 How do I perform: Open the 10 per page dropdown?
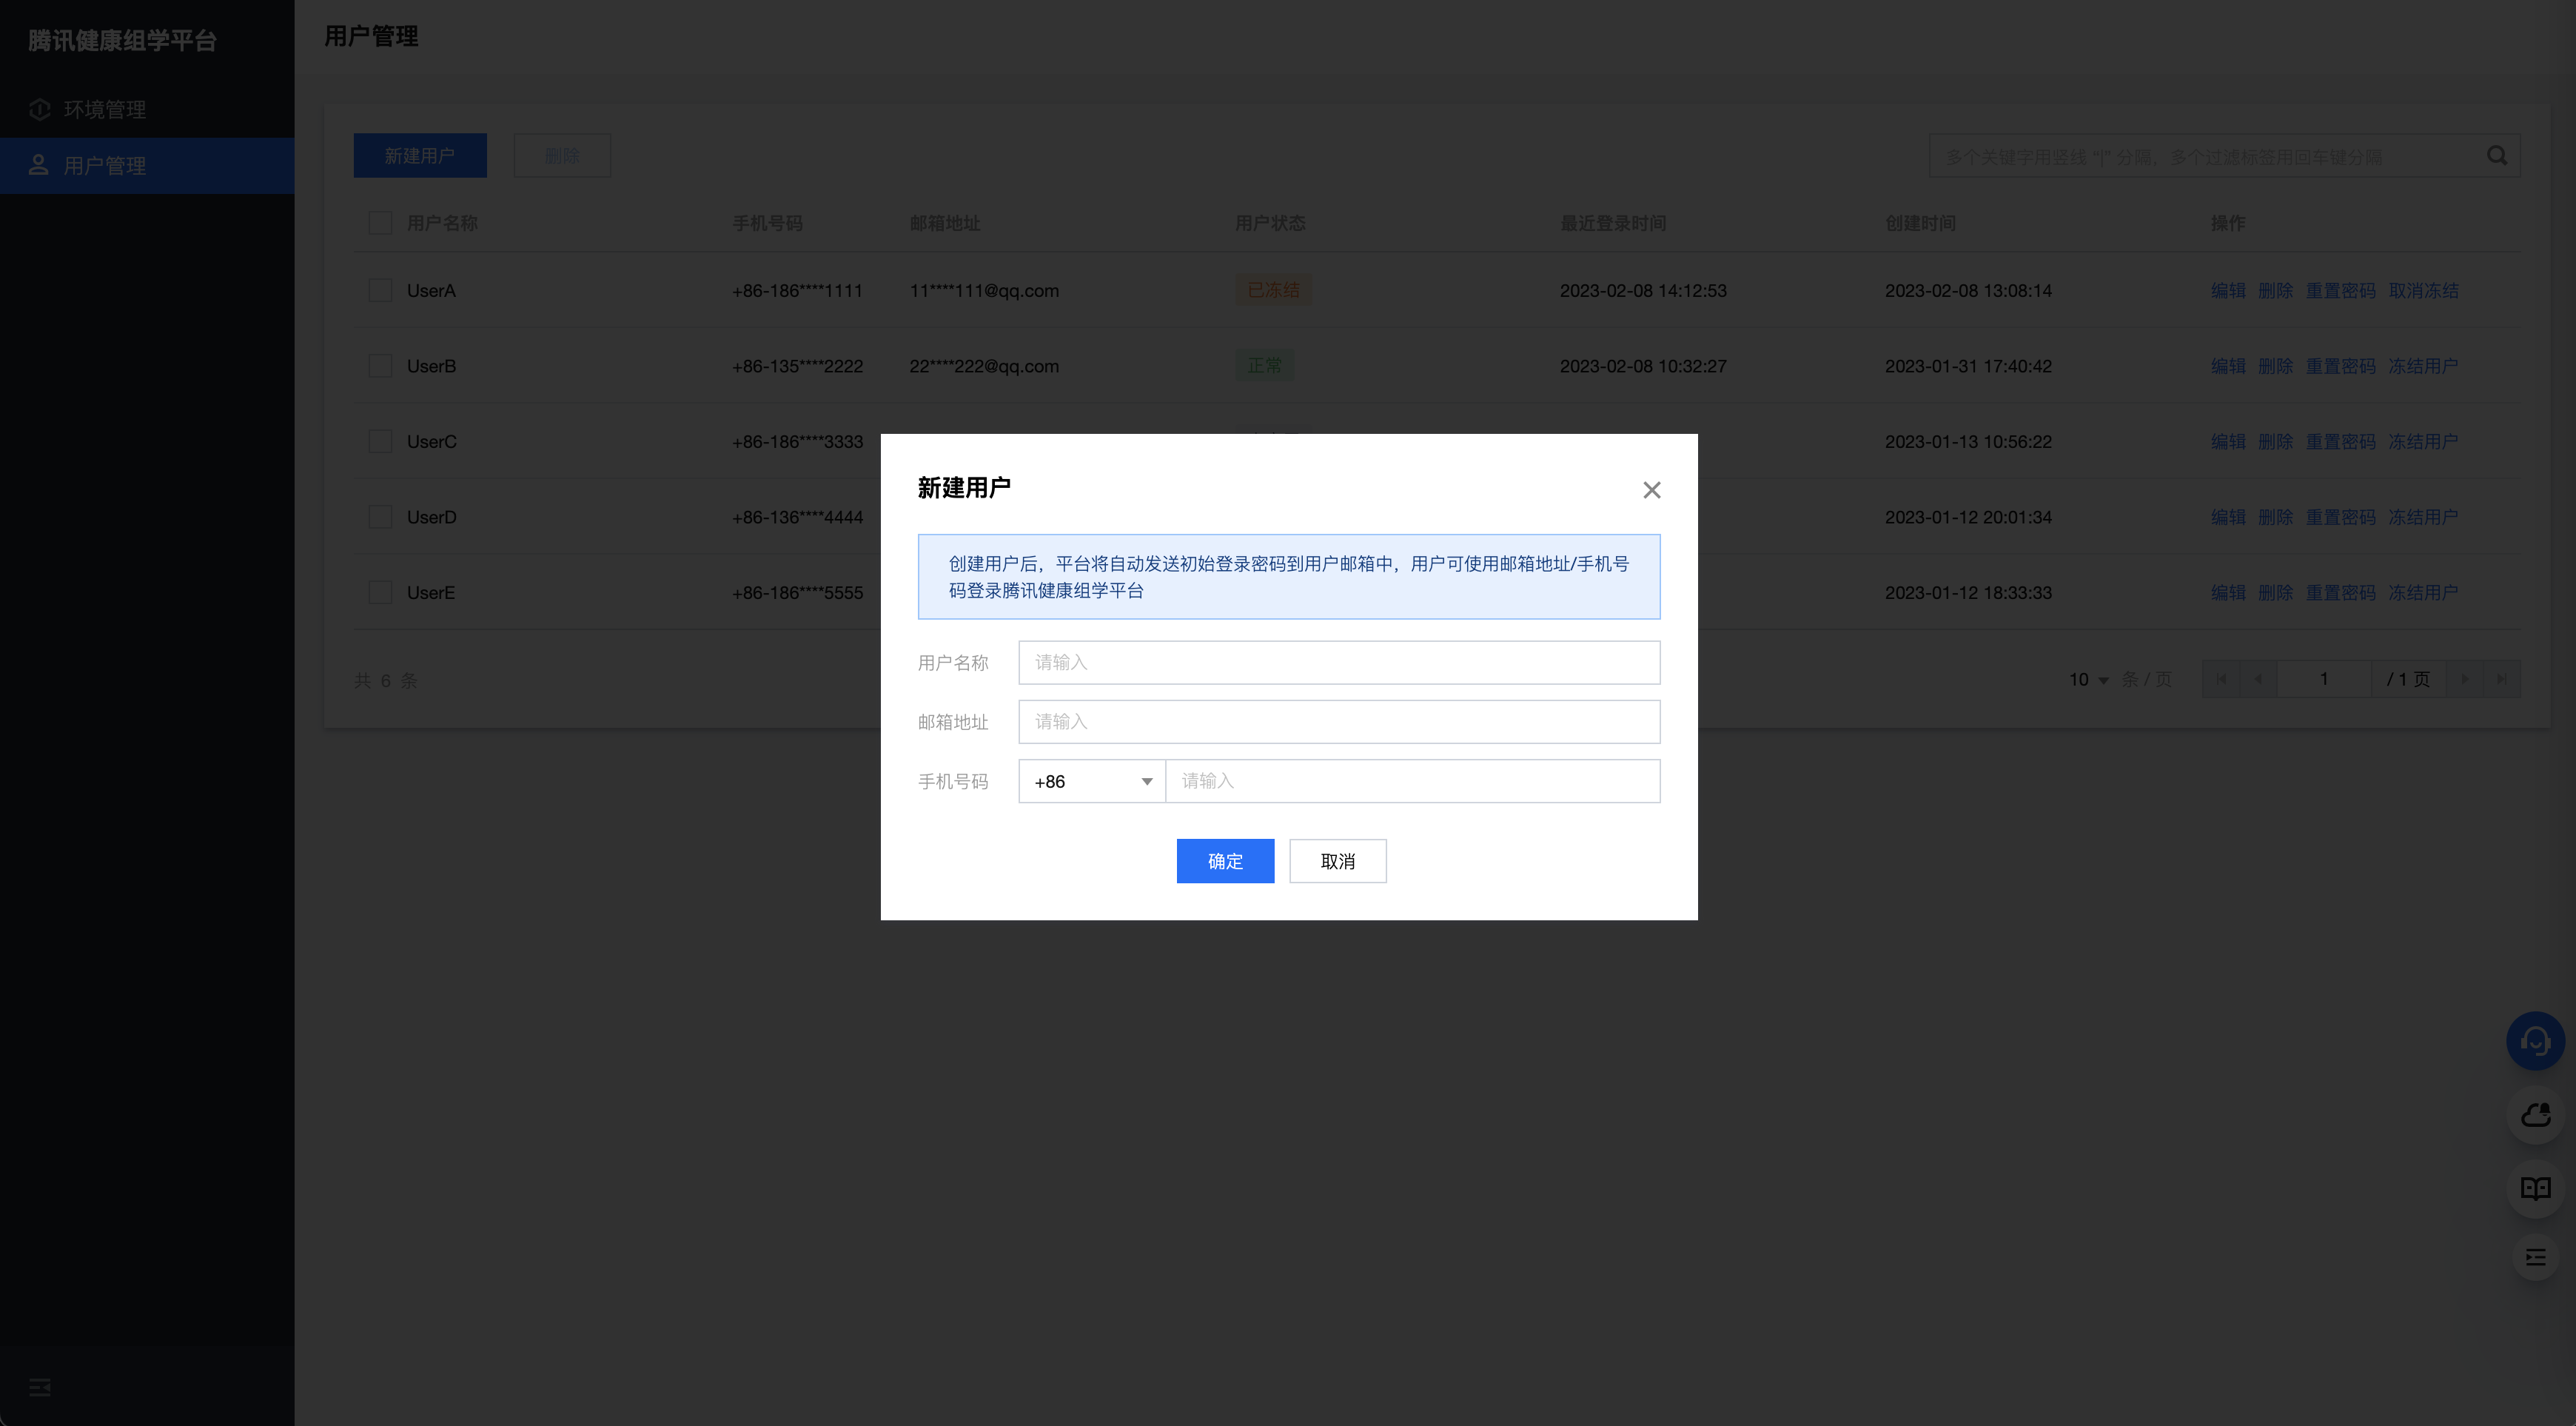[x=2088, y=680]
